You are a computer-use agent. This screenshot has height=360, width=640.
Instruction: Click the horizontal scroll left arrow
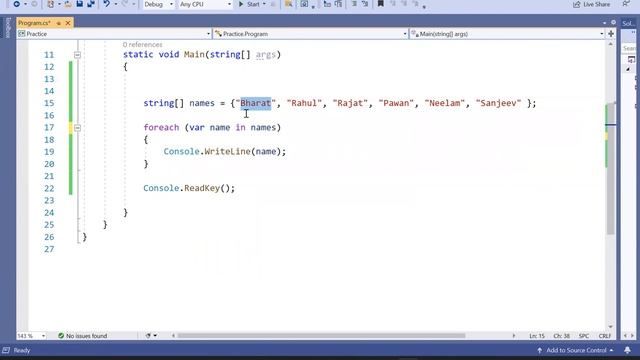pyautogui.click(x=173, y=336)
